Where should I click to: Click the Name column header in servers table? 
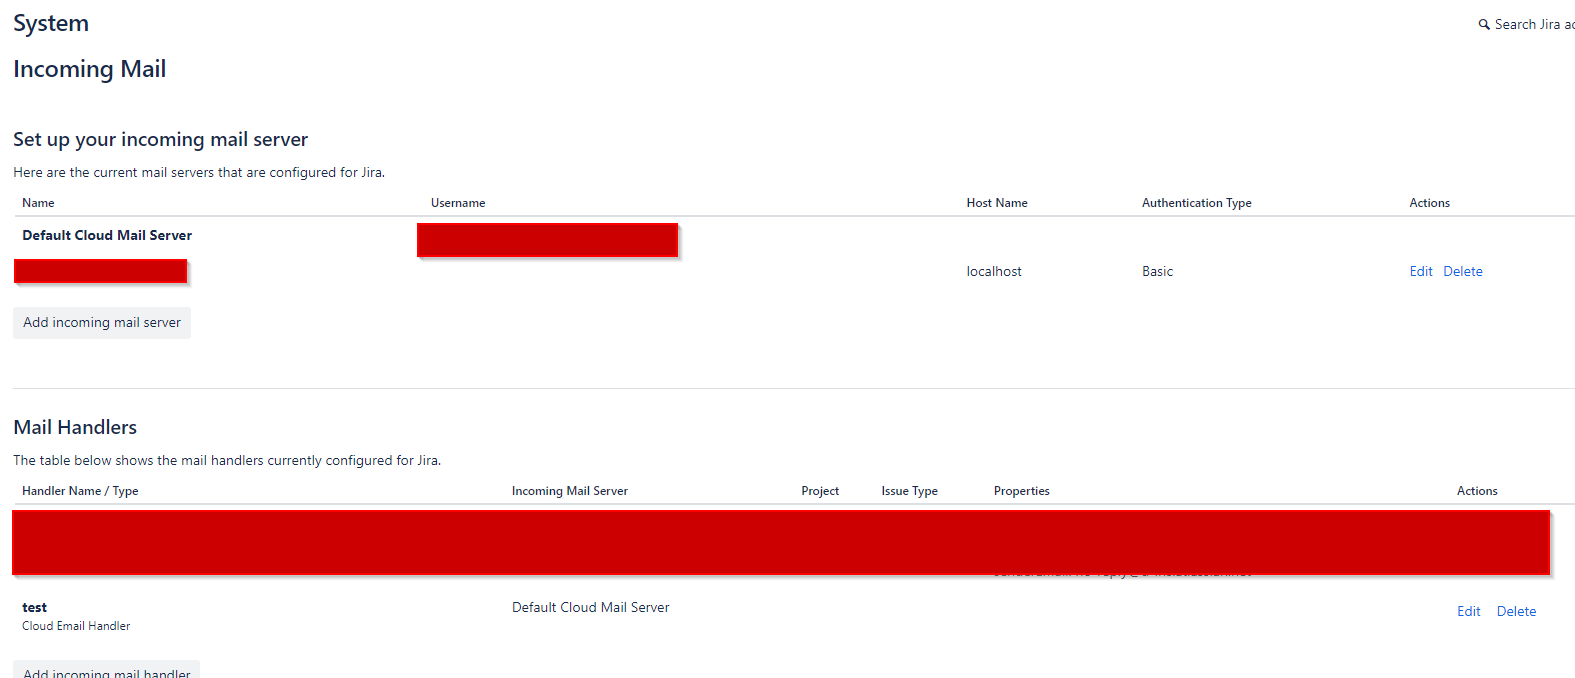[x=38, y=203]
